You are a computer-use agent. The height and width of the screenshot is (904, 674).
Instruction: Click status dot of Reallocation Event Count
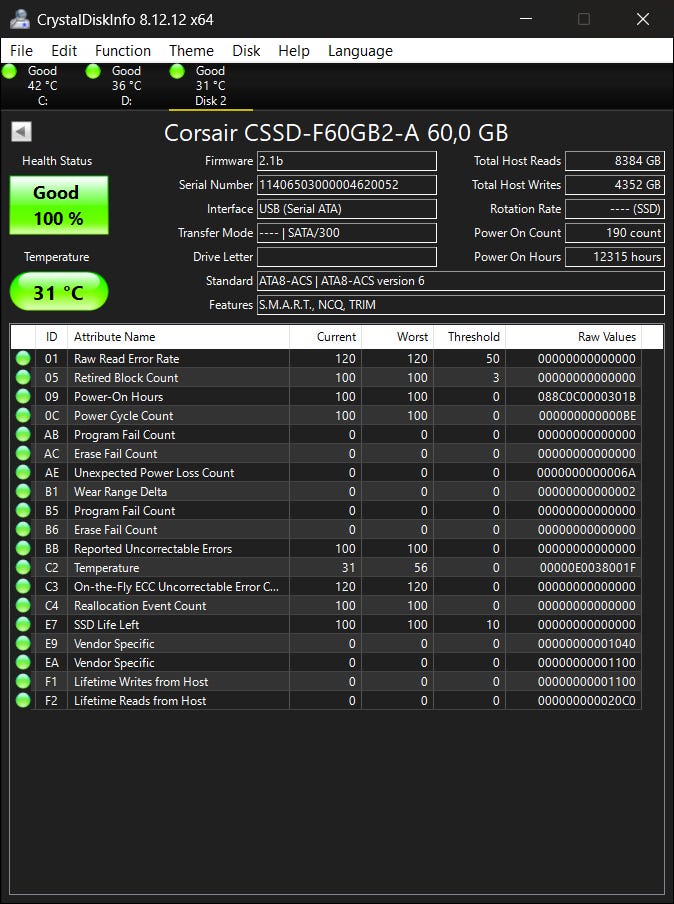pos(23,606)
